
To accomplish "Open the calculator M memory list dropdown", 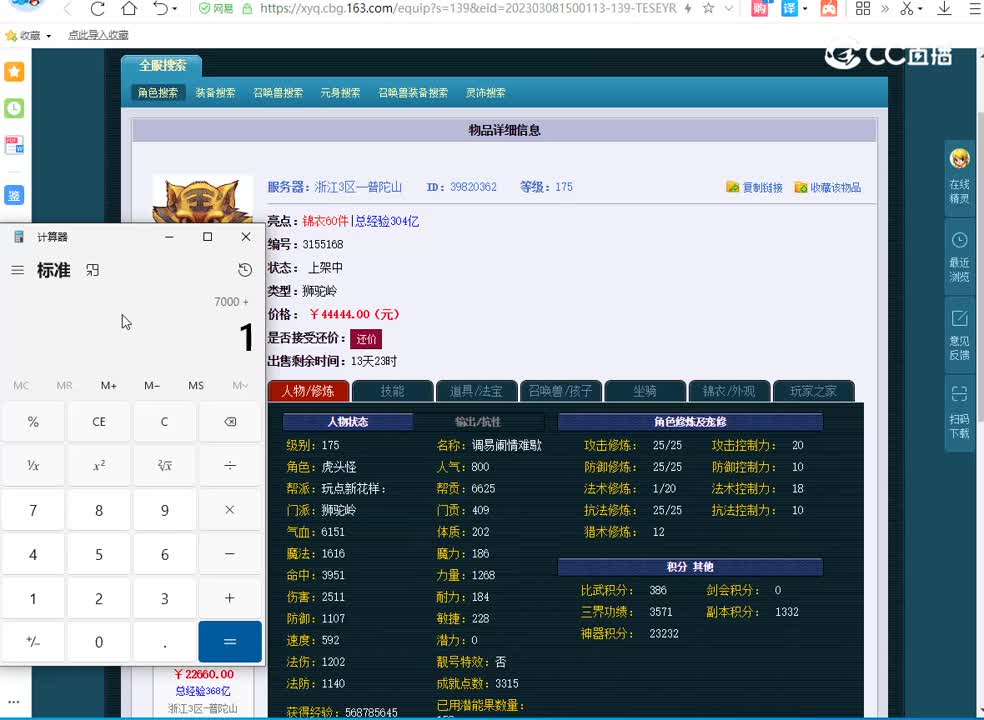I will (x=240, y=385).
